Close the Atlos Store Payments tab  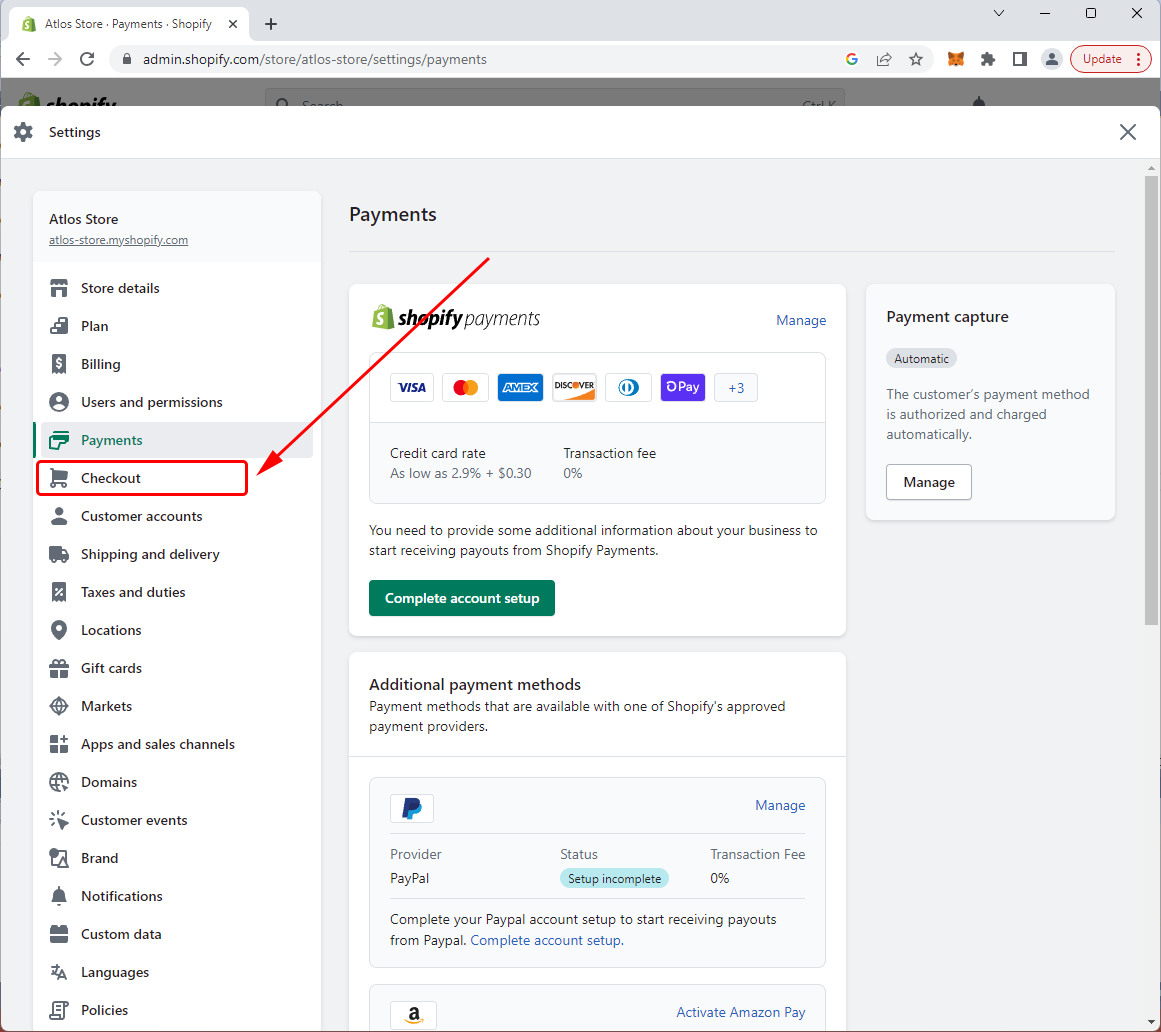(232, 24)
